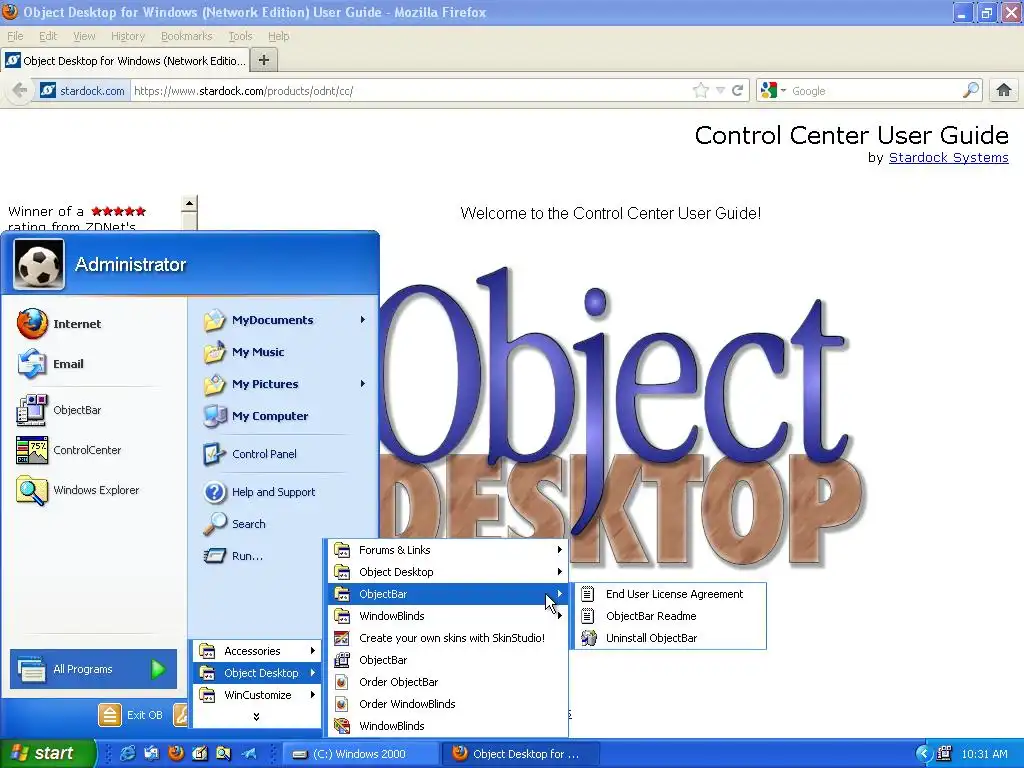Select the Object Desktop entry under All Programs

[257, 673]
